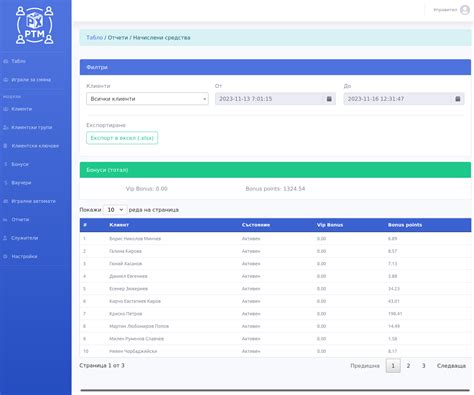Viewport: 474px width, 395px height.
Task: Select the current pagination page 1 button
Action: click(393, 366)
